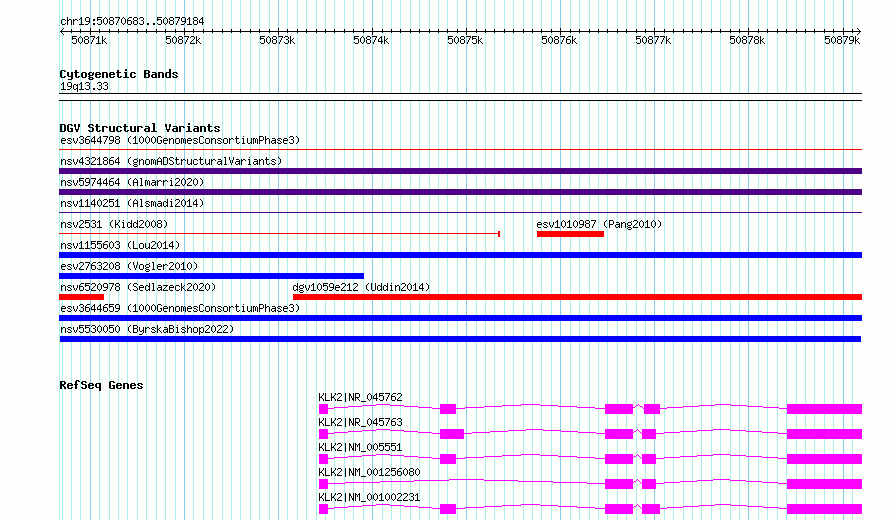
Task: Select the dgv1059e212 Uddin2014 red bar
Action: [577, 297]
